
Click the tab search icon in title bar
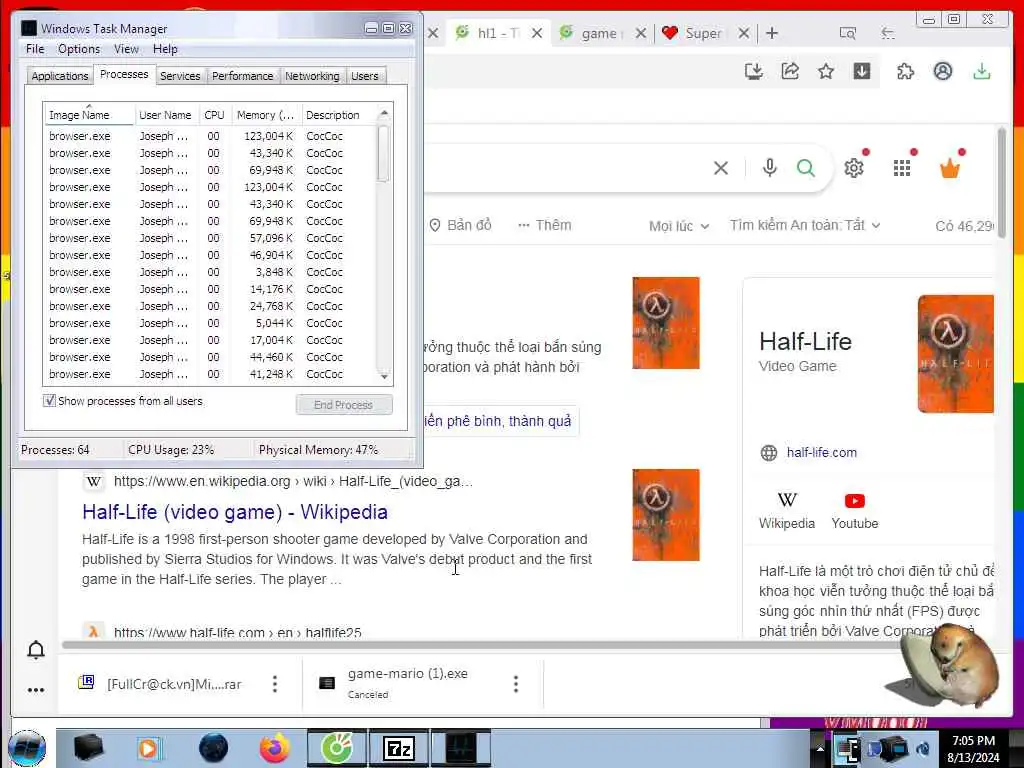point(847,33)
